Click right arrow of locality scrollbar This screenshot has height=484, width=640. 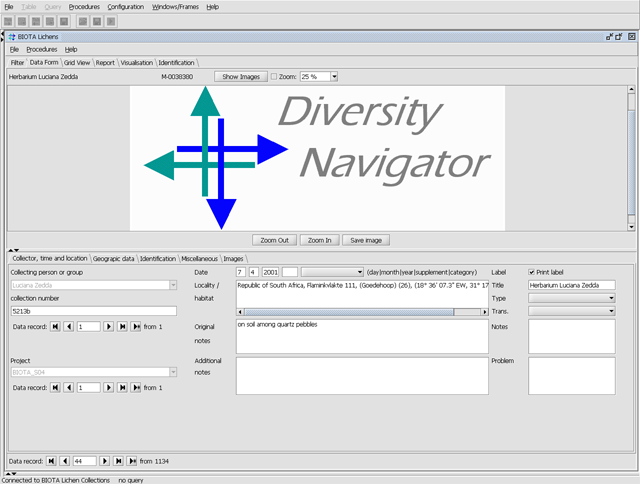484,312
